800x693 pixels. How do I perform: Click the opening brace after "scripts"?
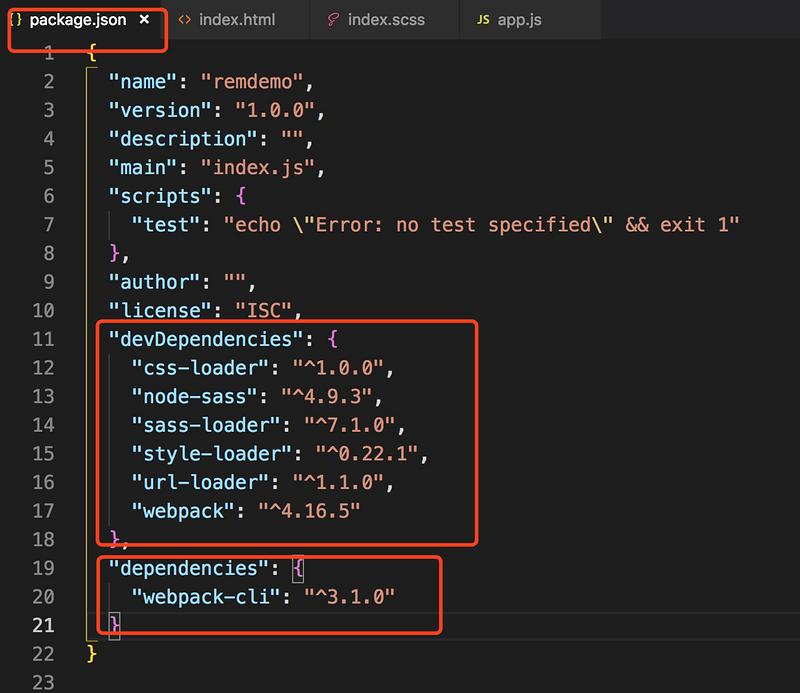pyautogui.click(x=241, y=195)
